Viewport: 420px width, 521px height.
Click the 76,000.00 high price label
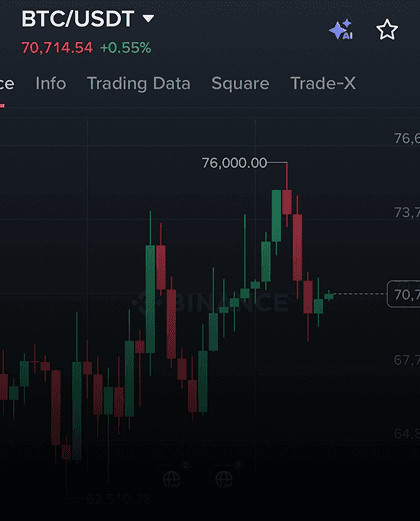pyautogui.click(x=234, y=163)
